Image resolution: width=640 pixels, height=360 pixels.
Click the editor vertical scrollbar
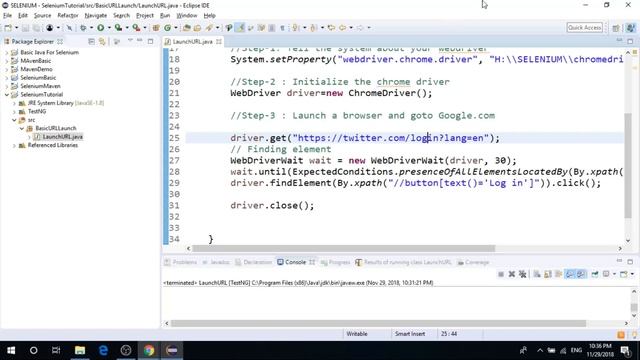click(628, 165)
